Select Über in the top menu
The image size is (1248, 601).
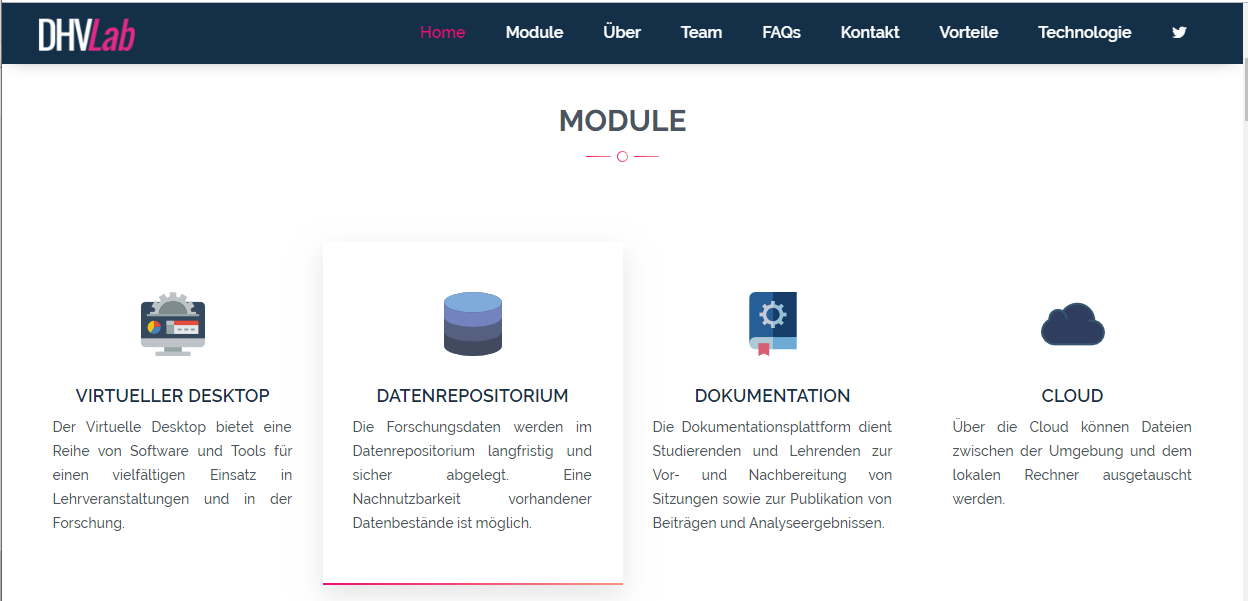click(622, 32)
